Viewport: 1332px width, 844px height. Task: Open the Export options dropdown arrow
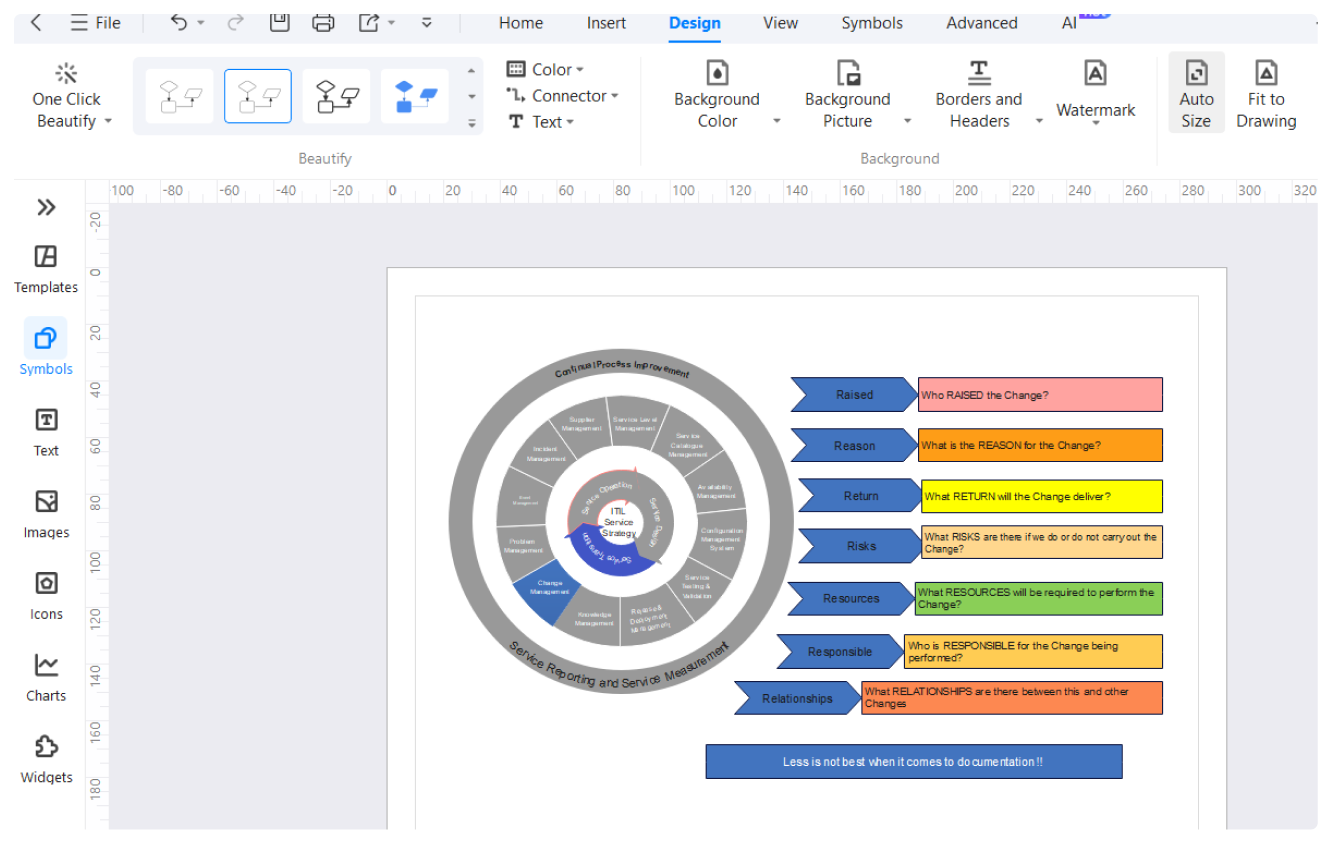(391, 23)
